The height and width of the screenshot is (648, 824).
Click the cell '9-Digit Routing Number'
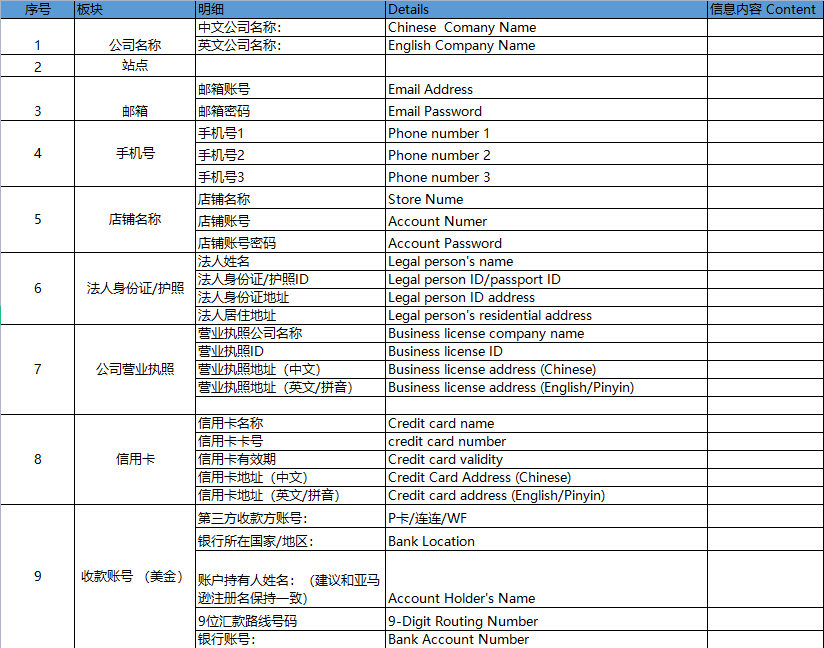pyautogui.click(x=547, y=620)
